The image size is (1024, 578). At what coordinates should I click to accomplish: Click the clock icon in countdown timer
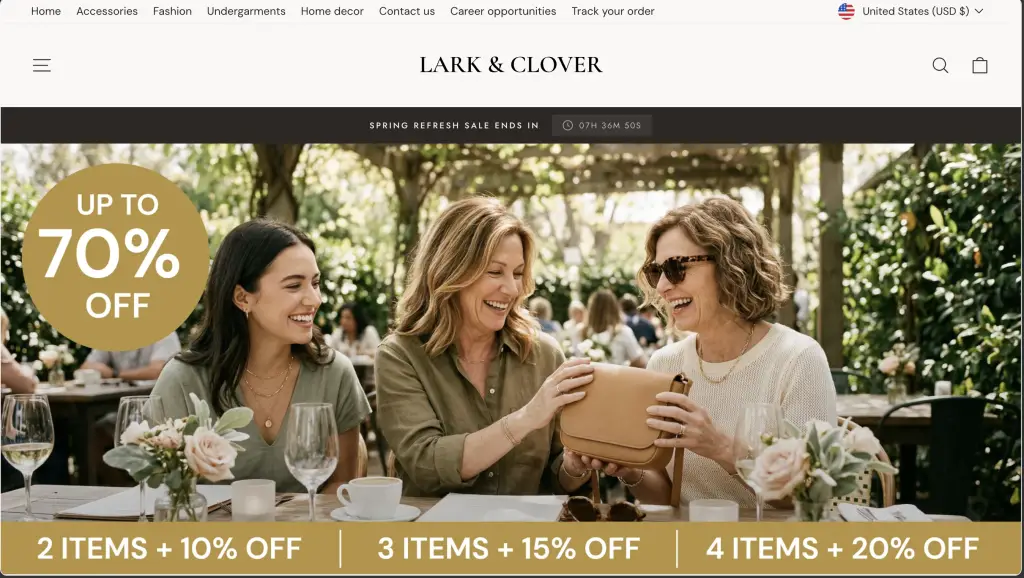(568, 125)
